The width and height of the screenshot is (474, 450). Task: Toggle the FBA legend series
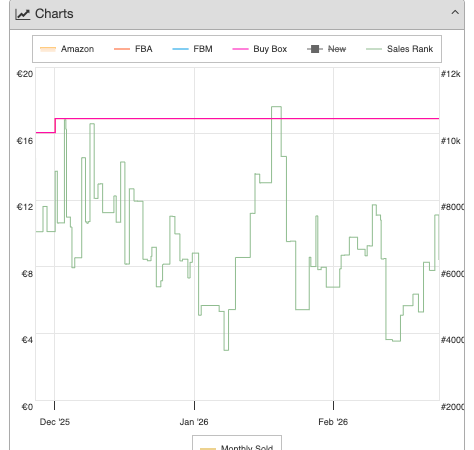click(x=133, y=49)
